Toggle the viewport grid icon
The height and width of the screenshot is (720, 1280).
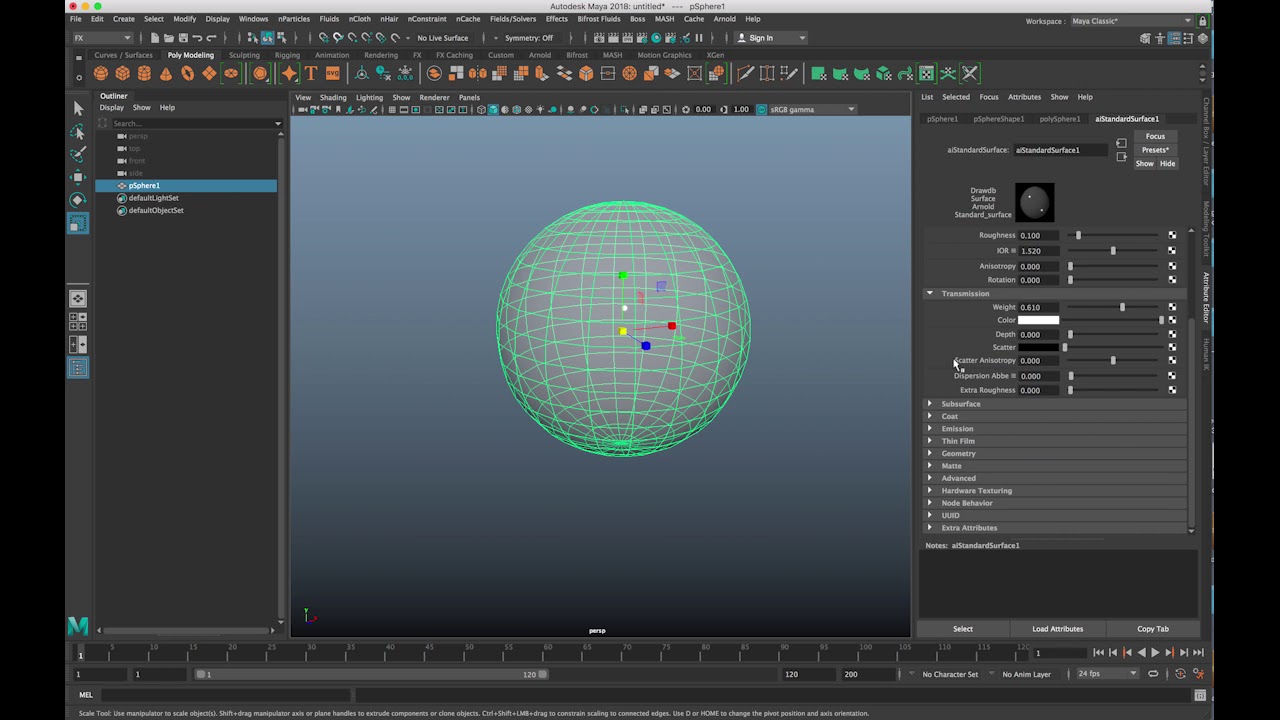click(x=392, y=109)
